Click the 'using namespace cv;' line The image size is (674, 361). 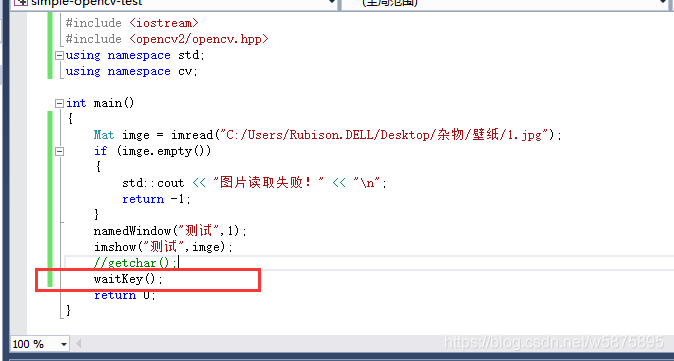click(x=132, y=71)
